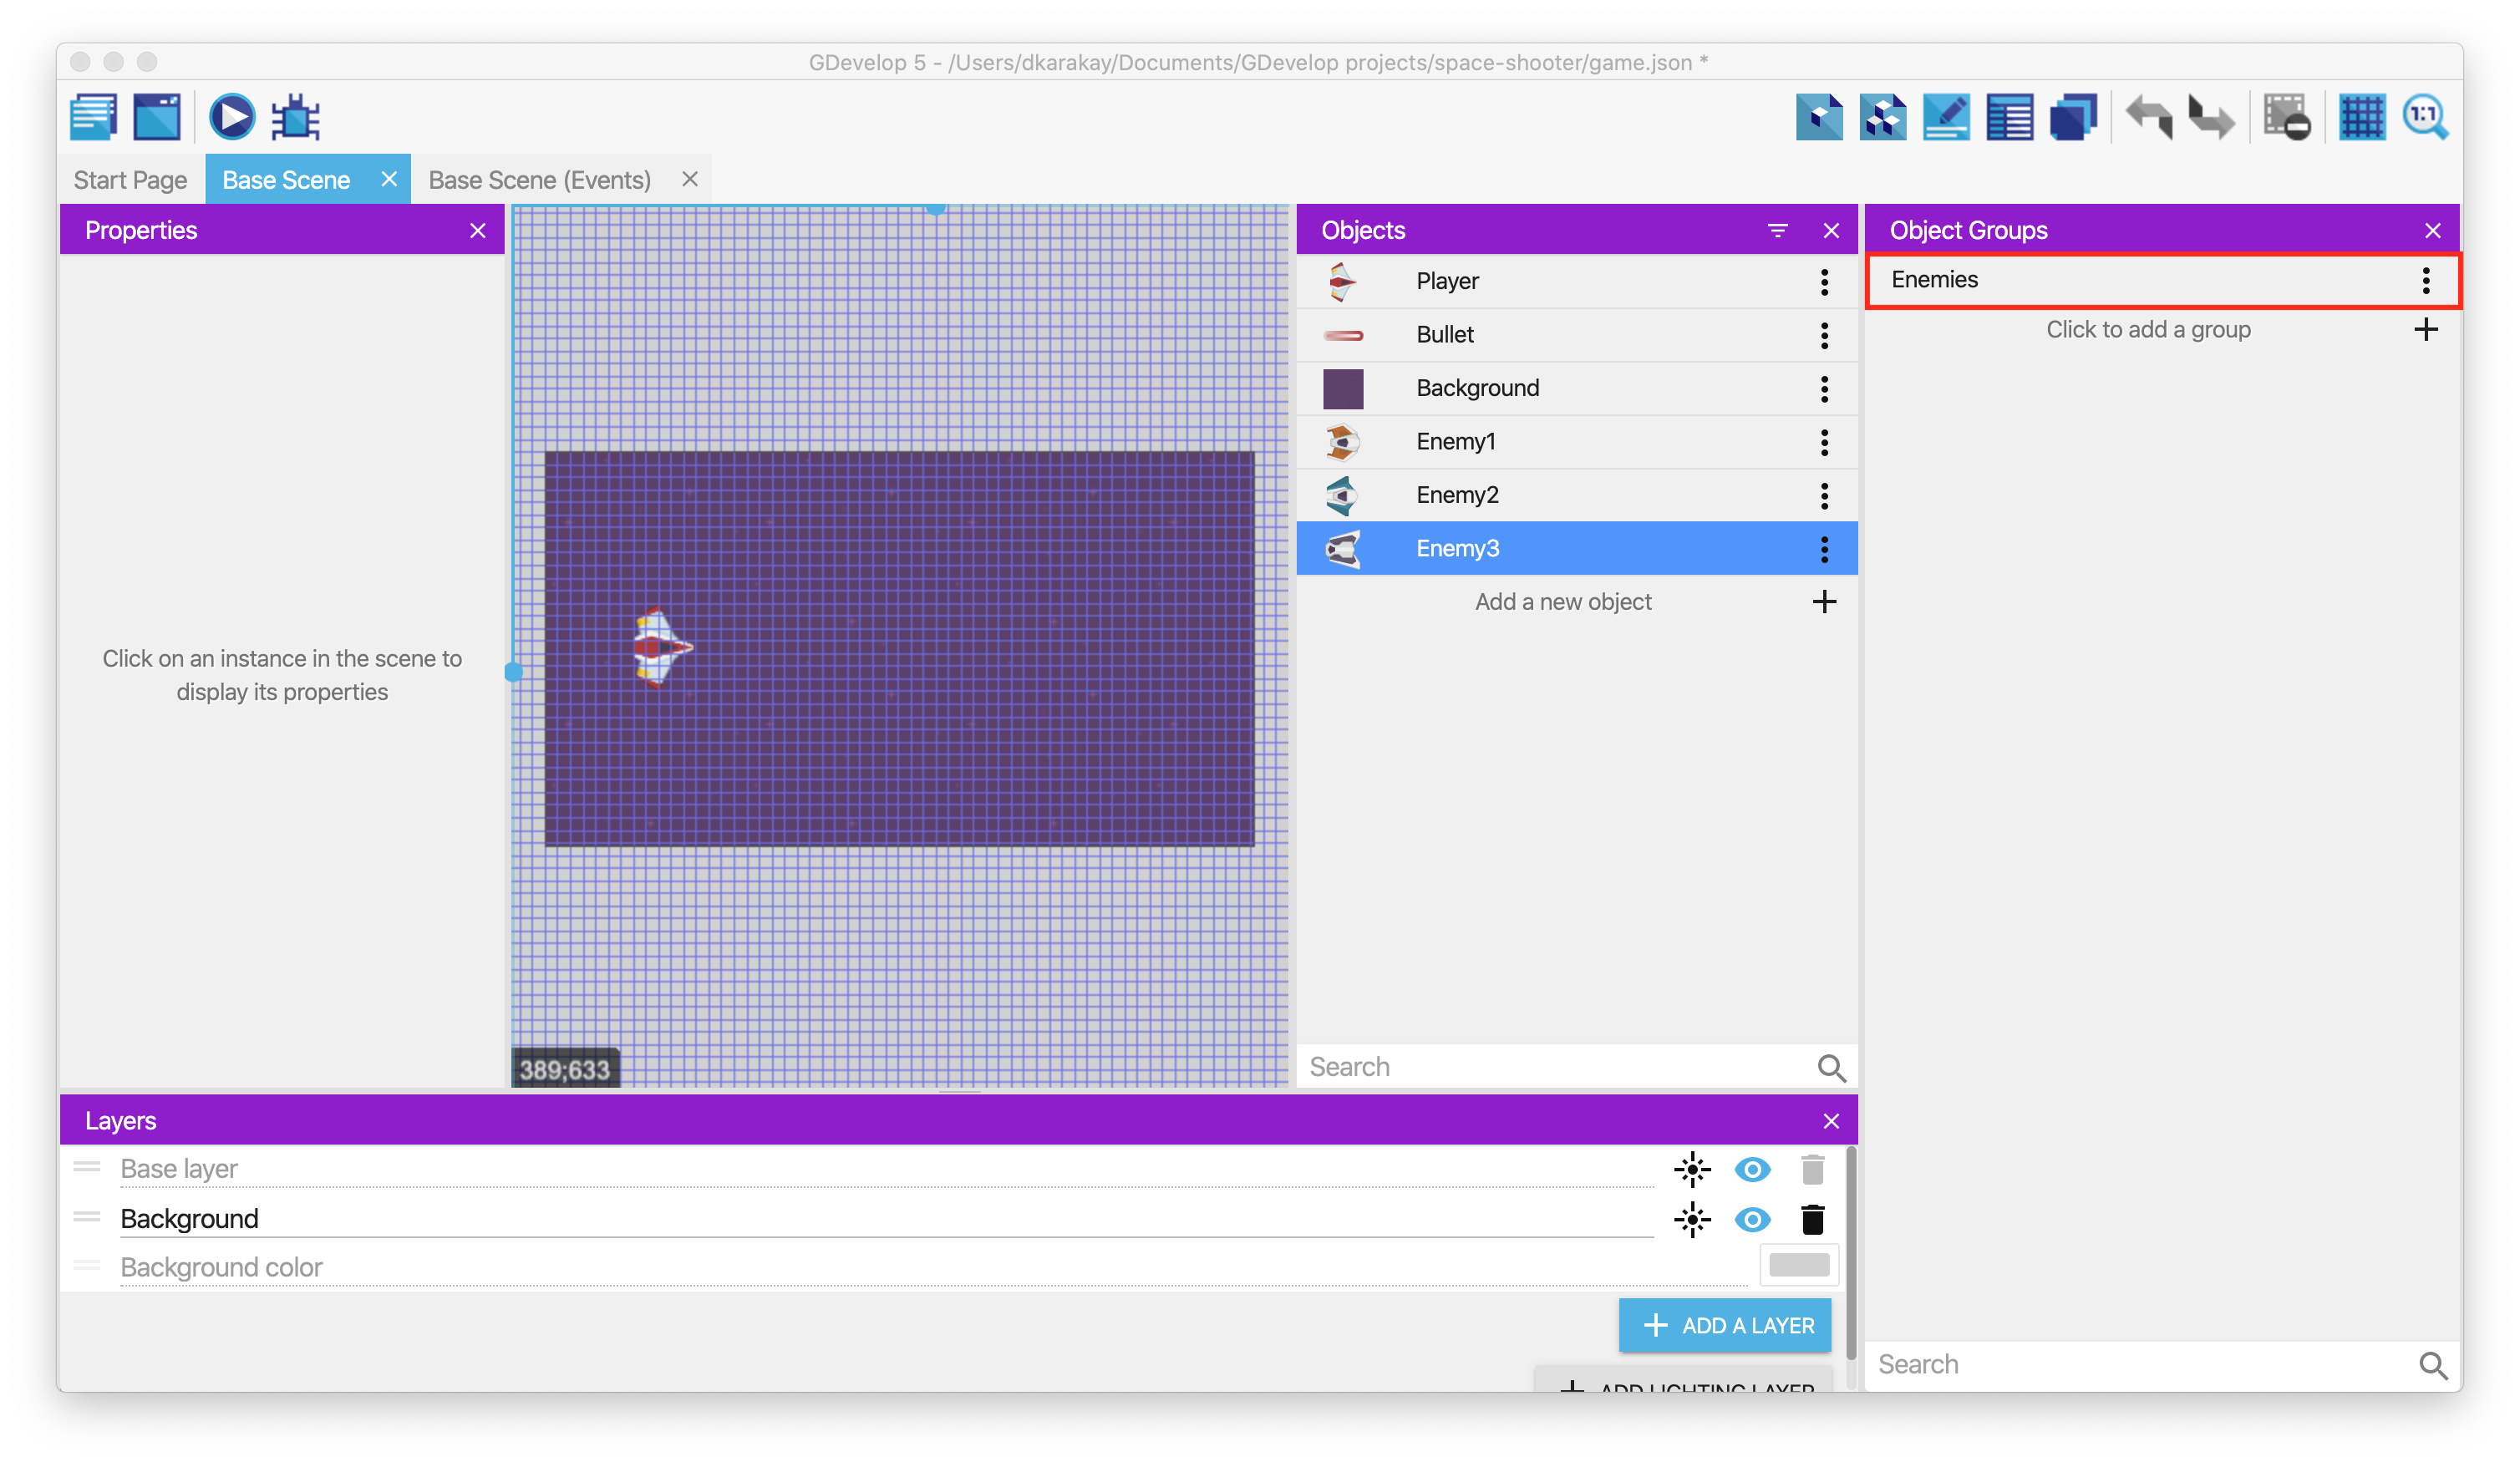
Task: Open three-dot menu for Enemy3 object
Action: point(1824,548)
